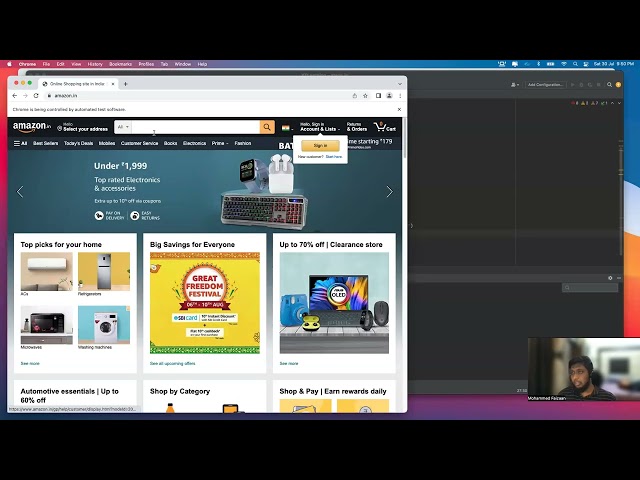The image size is (640, 480).
Task: Open 'Best Sellers' in Amazon nav
Action: click(x=46, y=144)
